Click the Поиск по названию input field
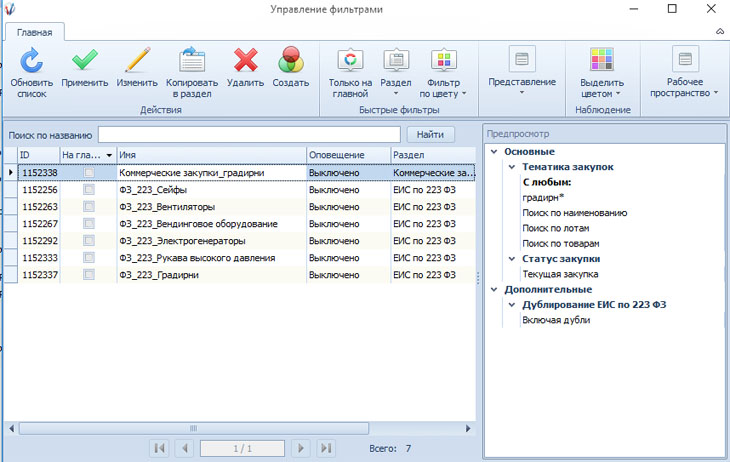Image resolution: width=730 pixels, height=462 pixels. 248,134
